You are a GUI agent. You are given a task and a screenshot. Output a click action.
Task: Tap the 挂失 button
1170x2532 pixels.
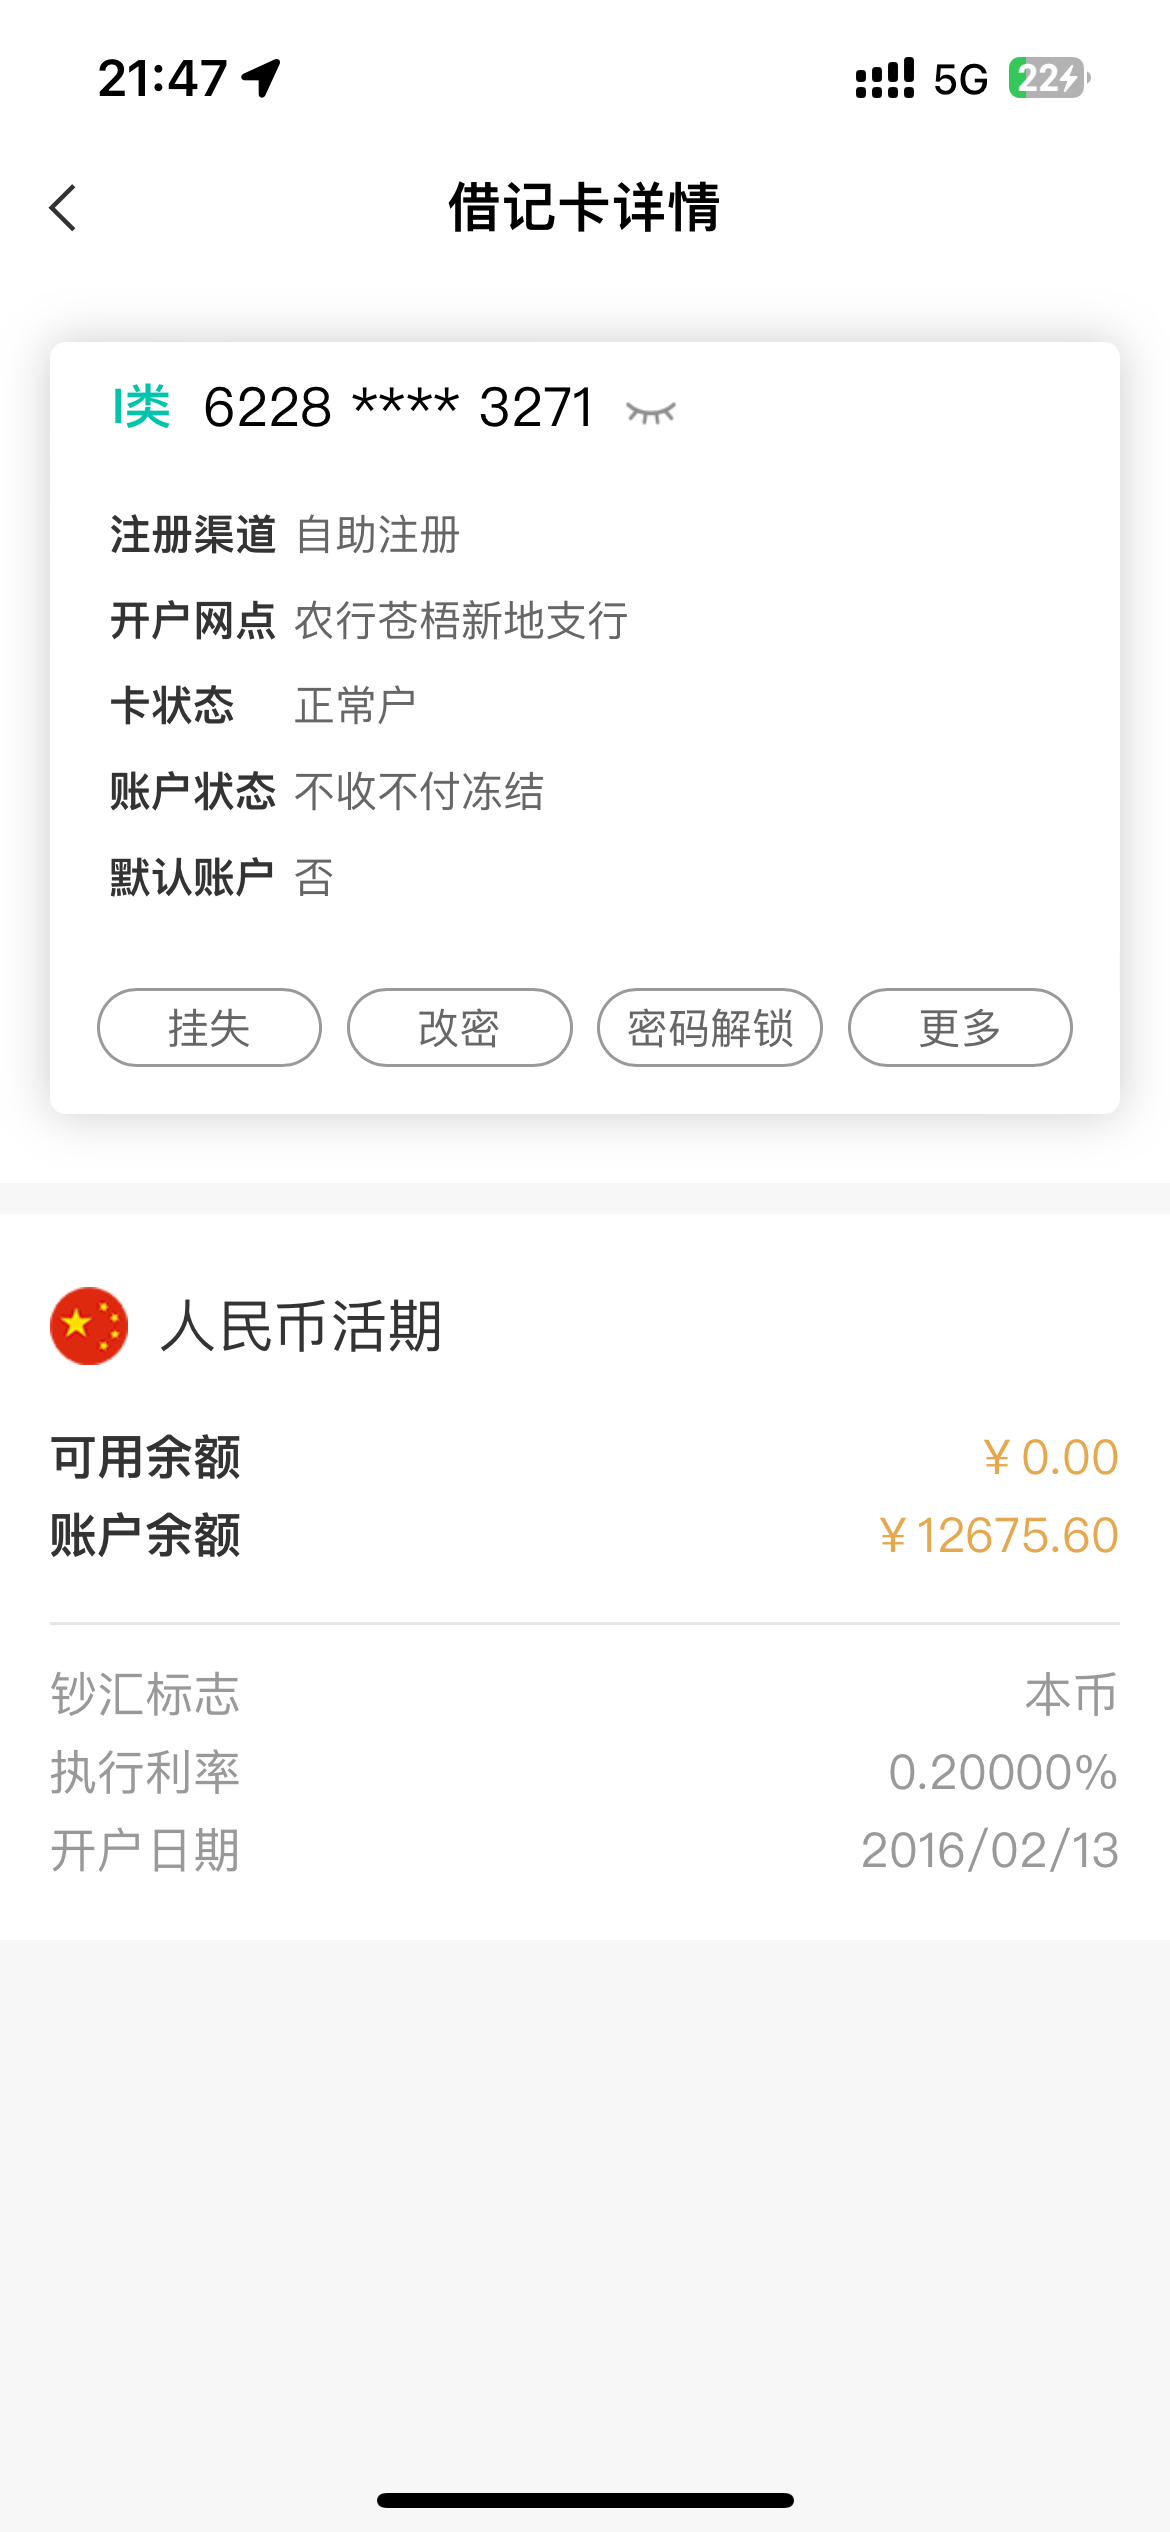tap(209, 1028)
